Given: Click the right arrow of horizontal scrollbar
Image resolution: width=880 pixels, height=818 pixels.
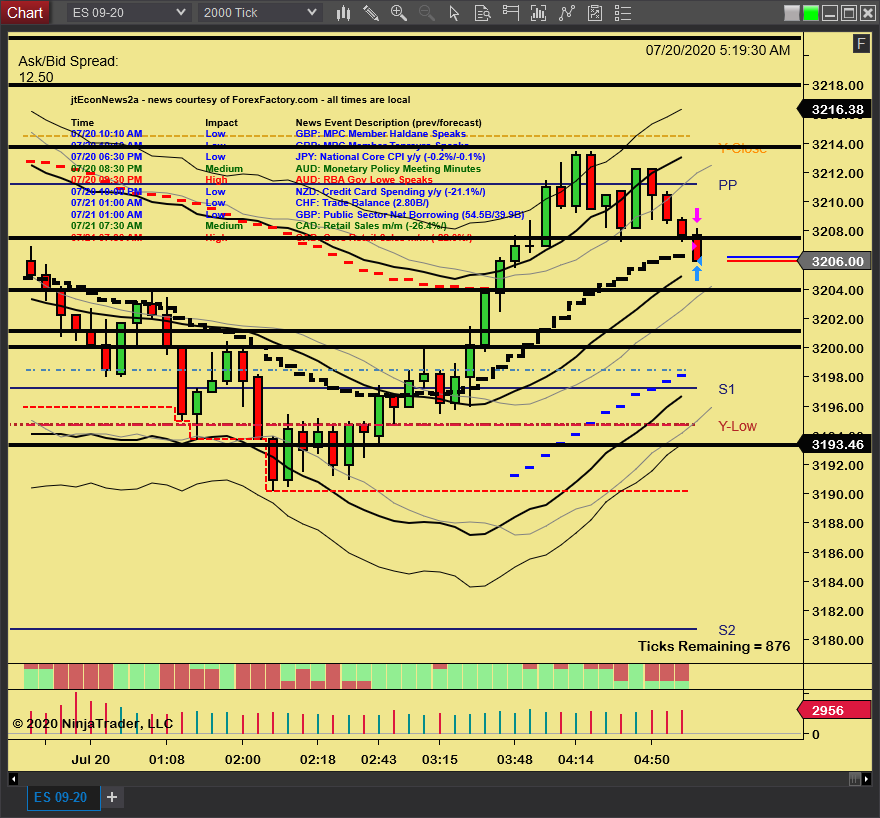Looking at the screenshot, I should click(867, 779).
